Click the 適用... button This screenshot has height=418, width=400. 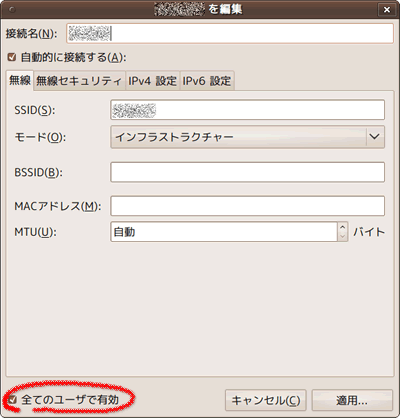352,400
